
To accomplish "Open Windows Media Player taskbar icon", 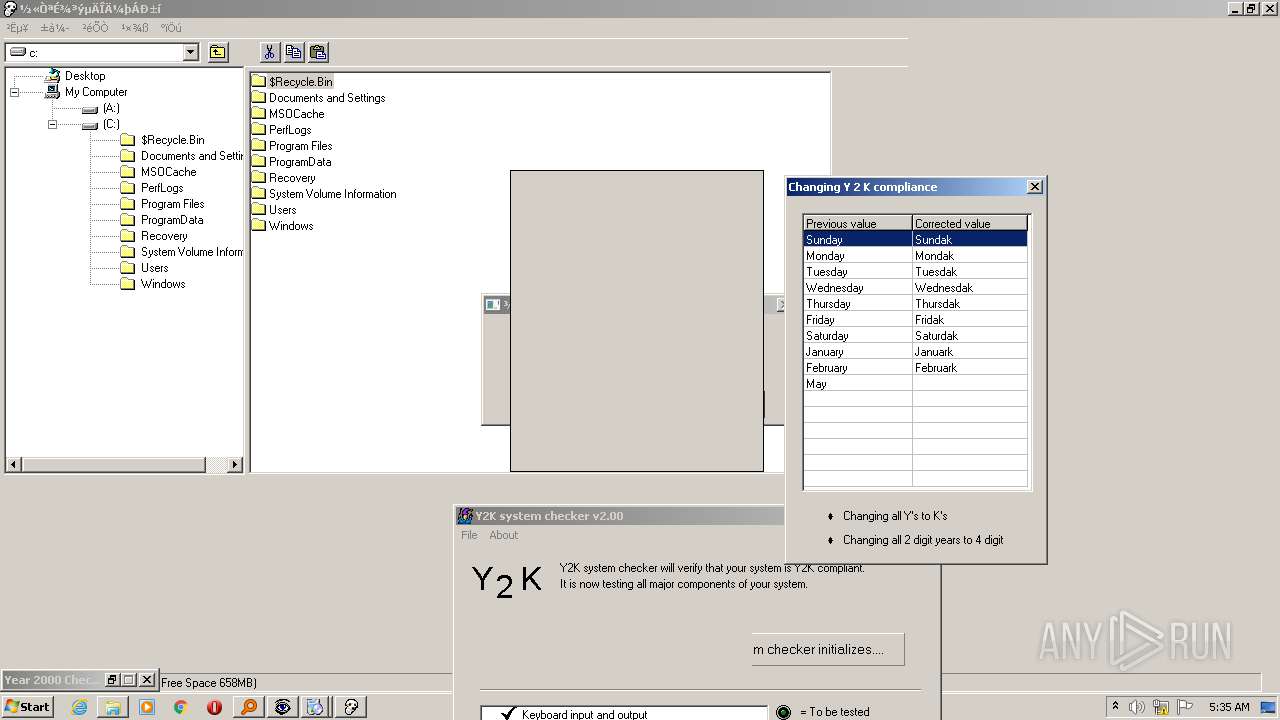I will [147, 707].
